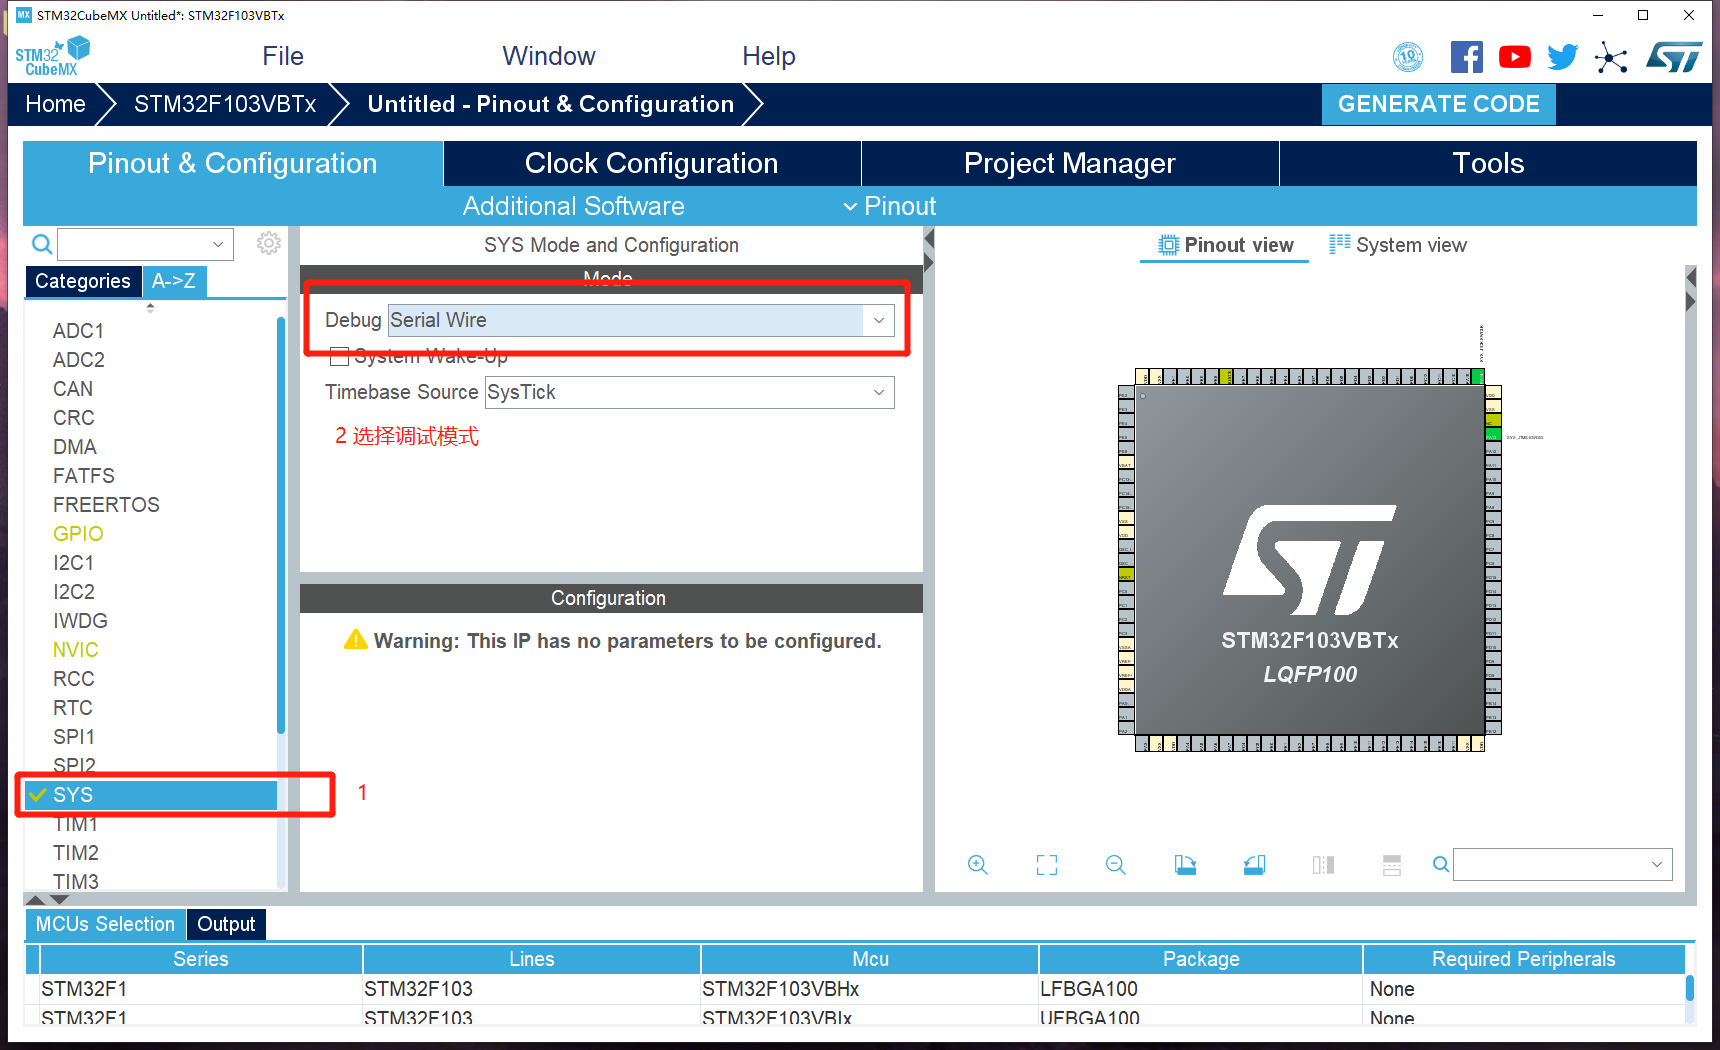
Task: Select I2C1 in the peripheral list
Action: [74, 563]
